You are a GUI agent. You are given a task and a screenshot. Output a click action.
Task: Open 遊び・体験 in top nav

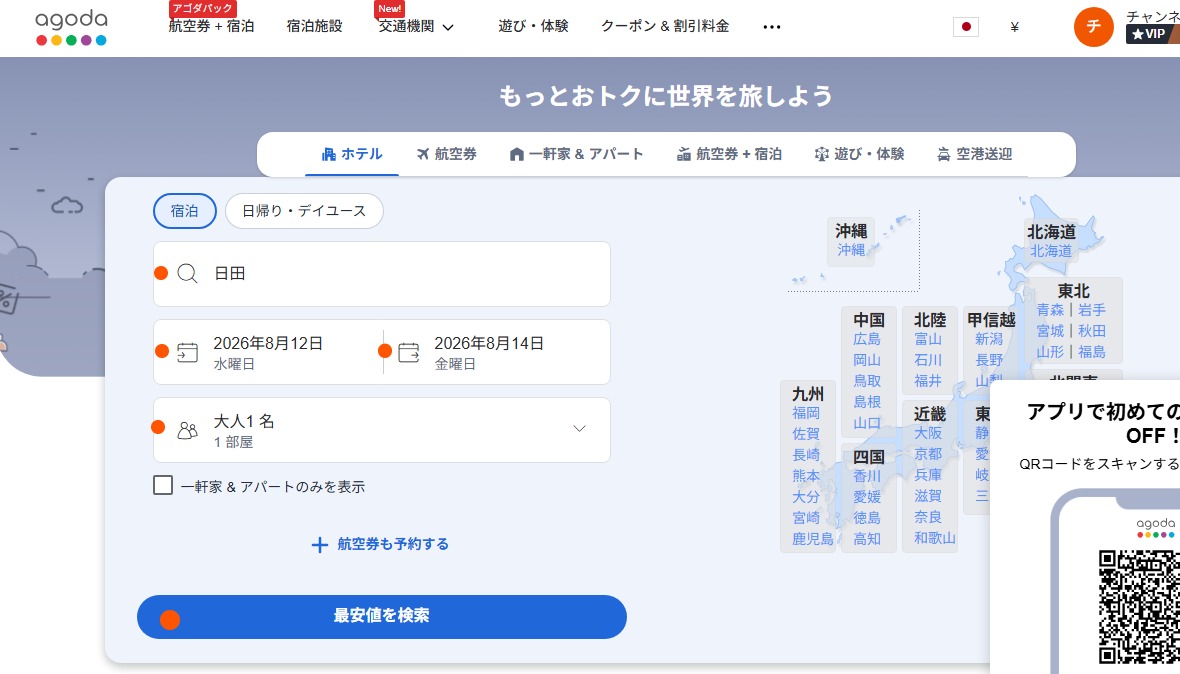533,26
